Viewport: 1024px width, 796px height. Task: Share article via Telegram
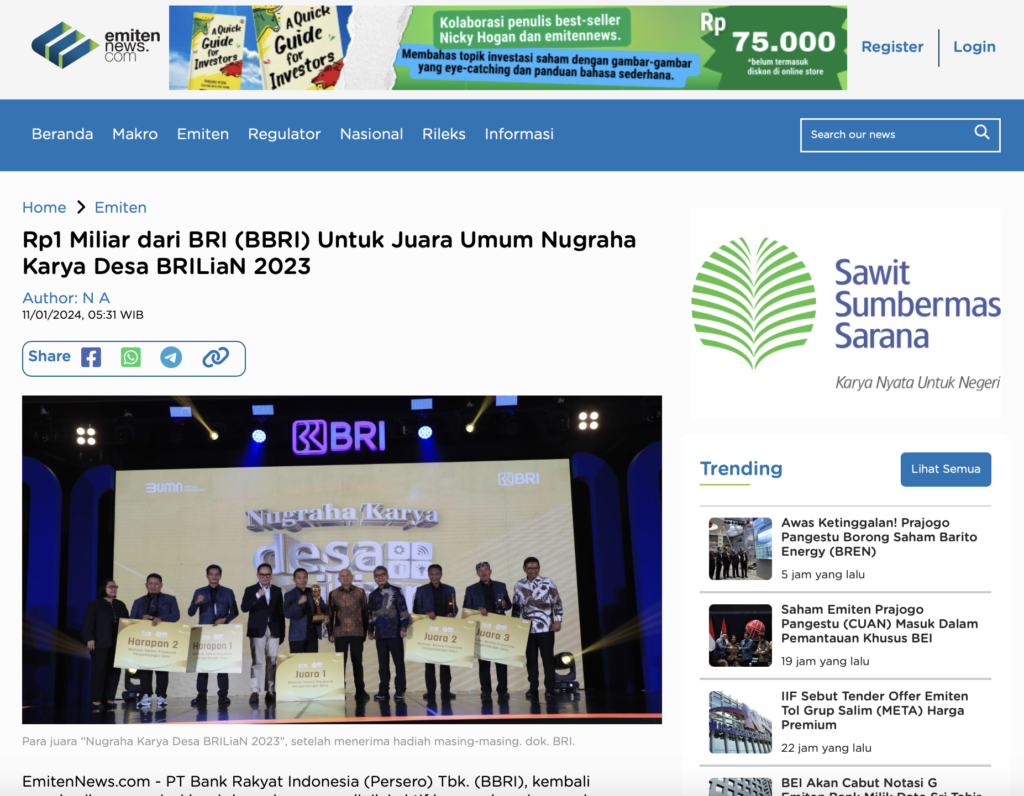click(171, 357)
